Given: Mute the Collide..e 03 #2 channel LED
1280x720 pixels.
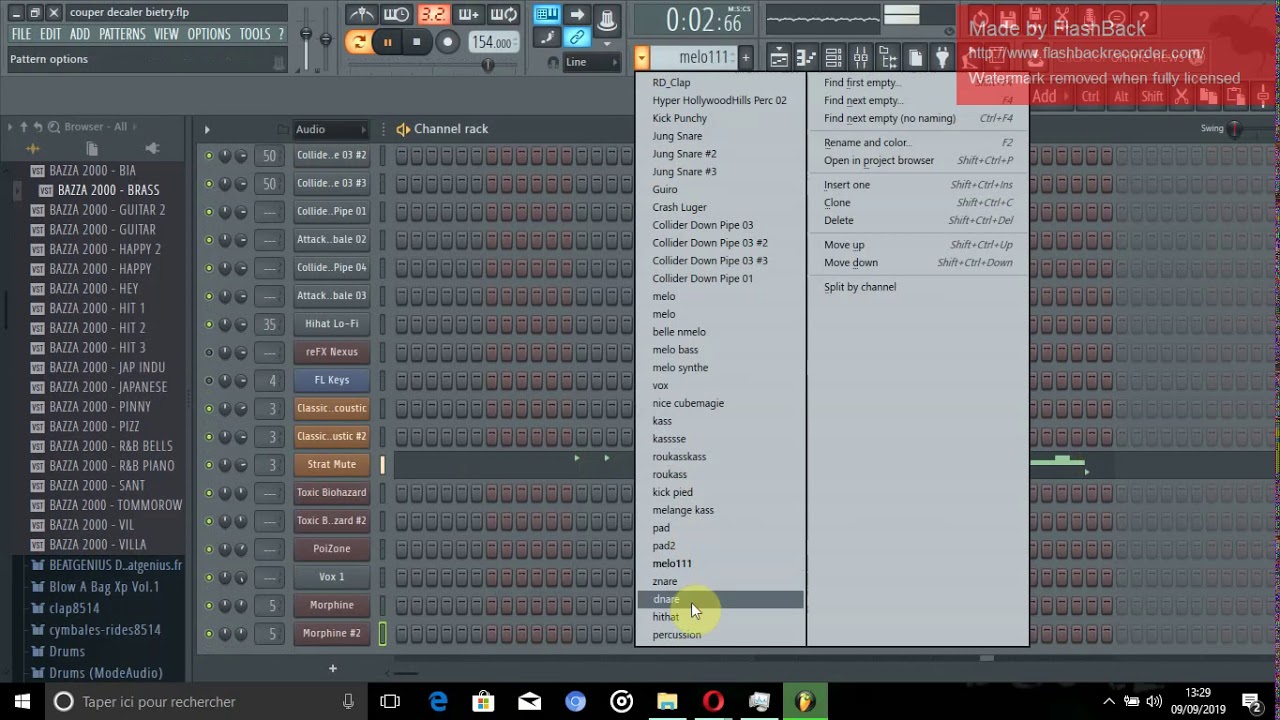Looking at the screenshot, I should tap(209, 156).
